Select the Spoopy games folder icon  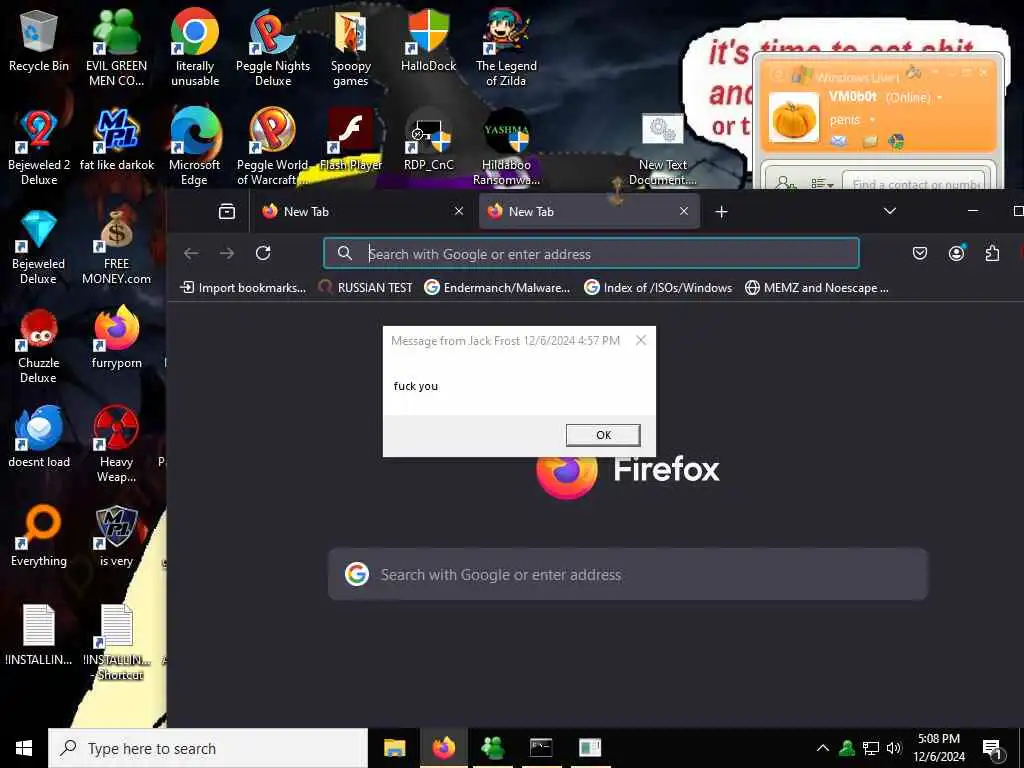point(351,47)
